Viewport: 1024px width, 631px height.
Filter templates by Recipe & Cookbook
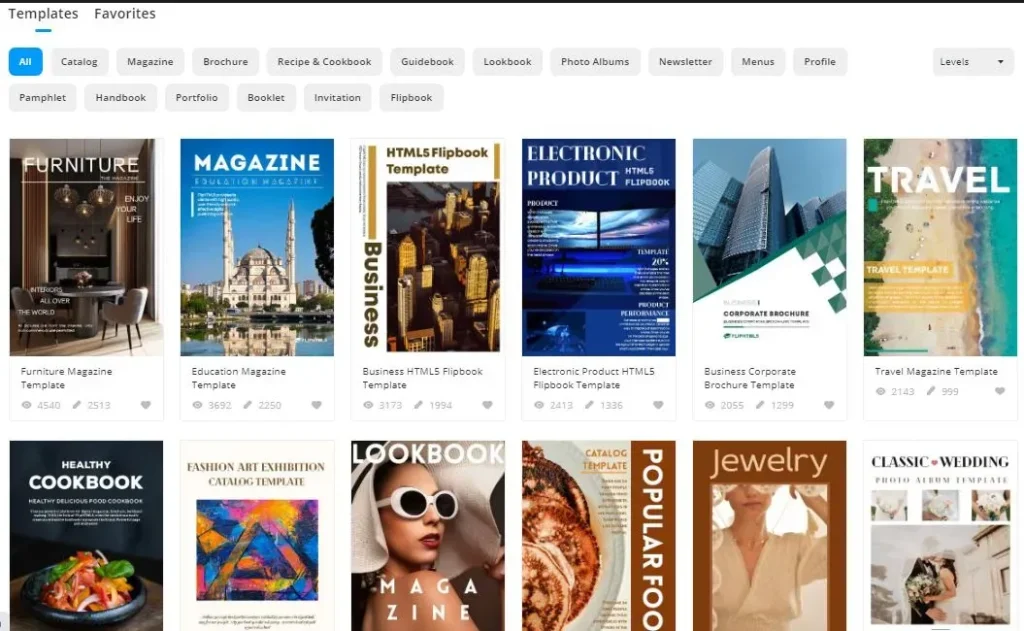pyautogui.click(x=324, y=62)
